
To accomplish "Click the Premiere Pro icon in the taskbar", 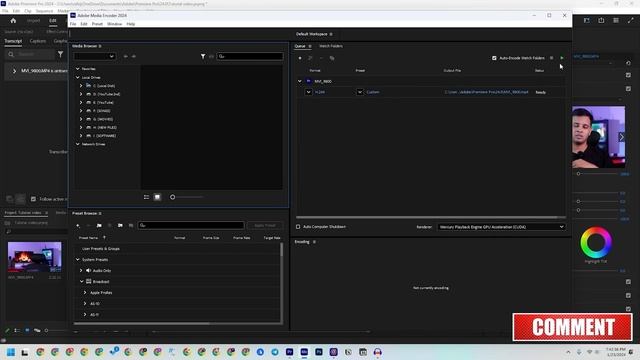I will (x=289, y=352).
